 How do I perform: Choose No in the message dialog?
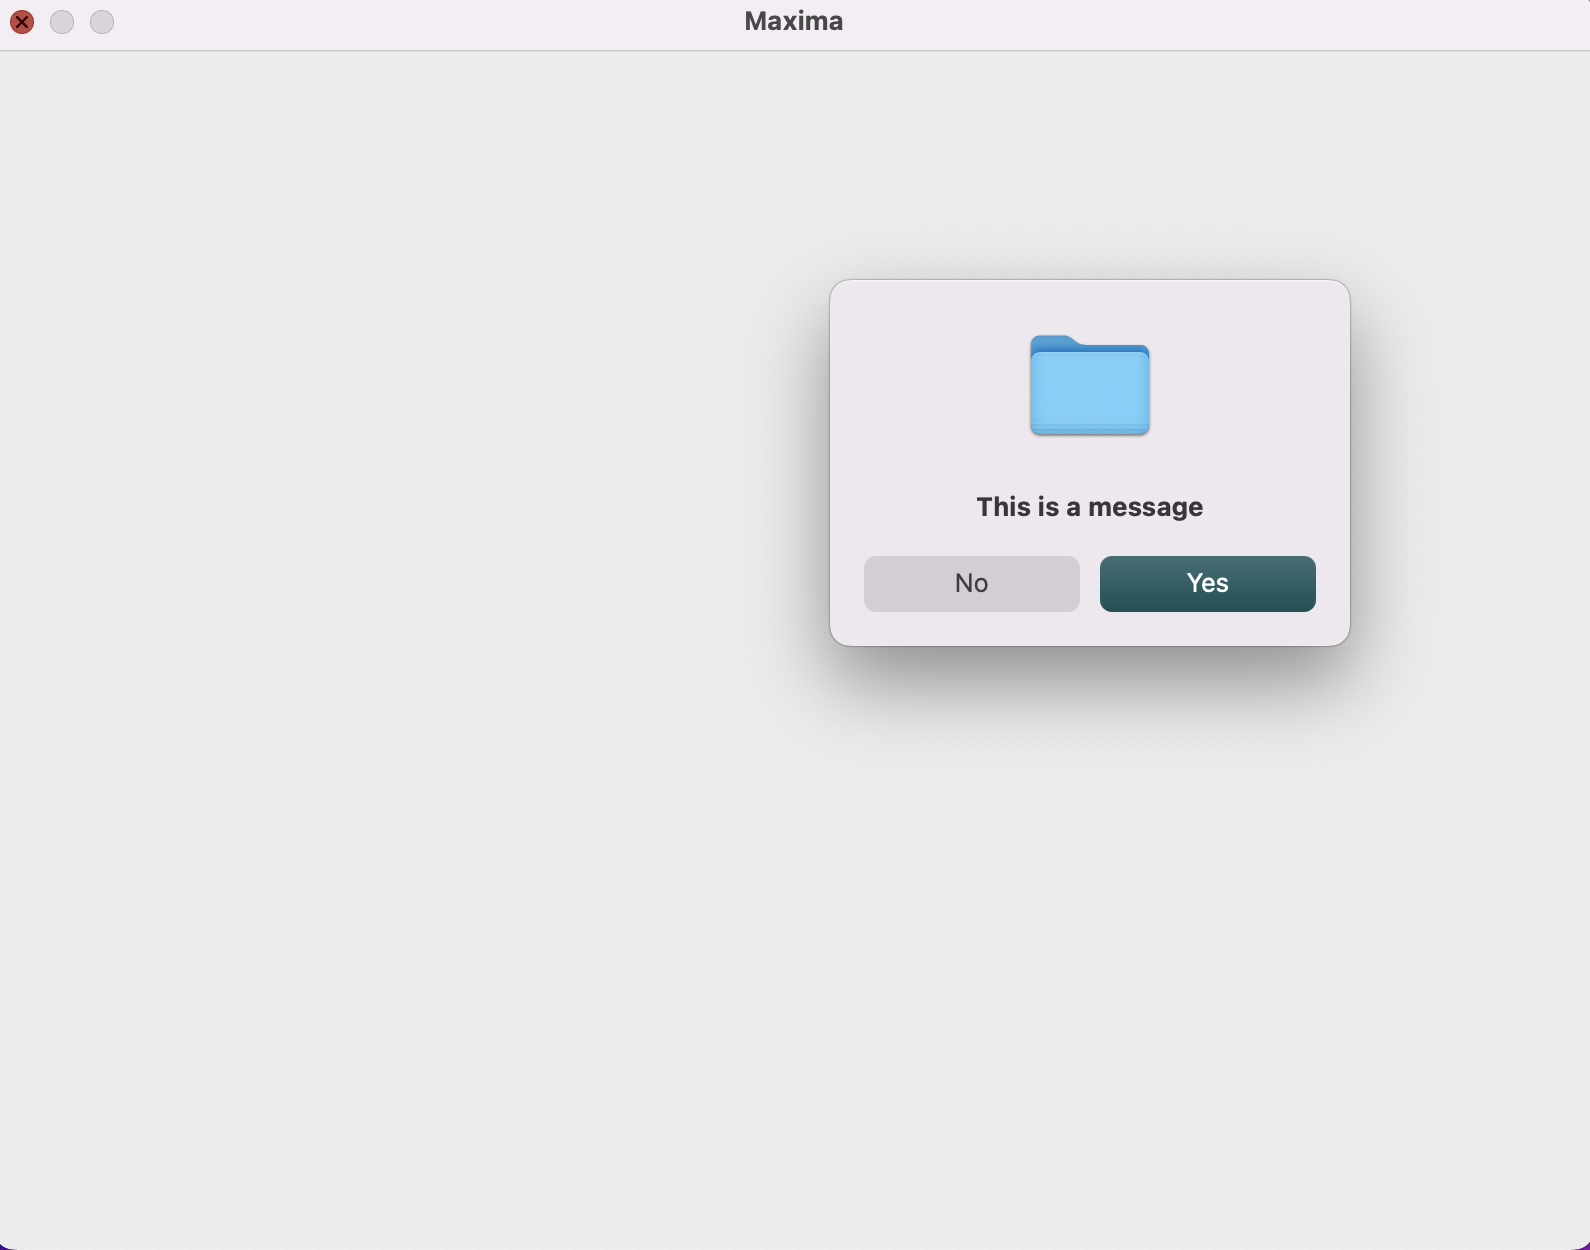pyautogui.click(x=971, y=583)
